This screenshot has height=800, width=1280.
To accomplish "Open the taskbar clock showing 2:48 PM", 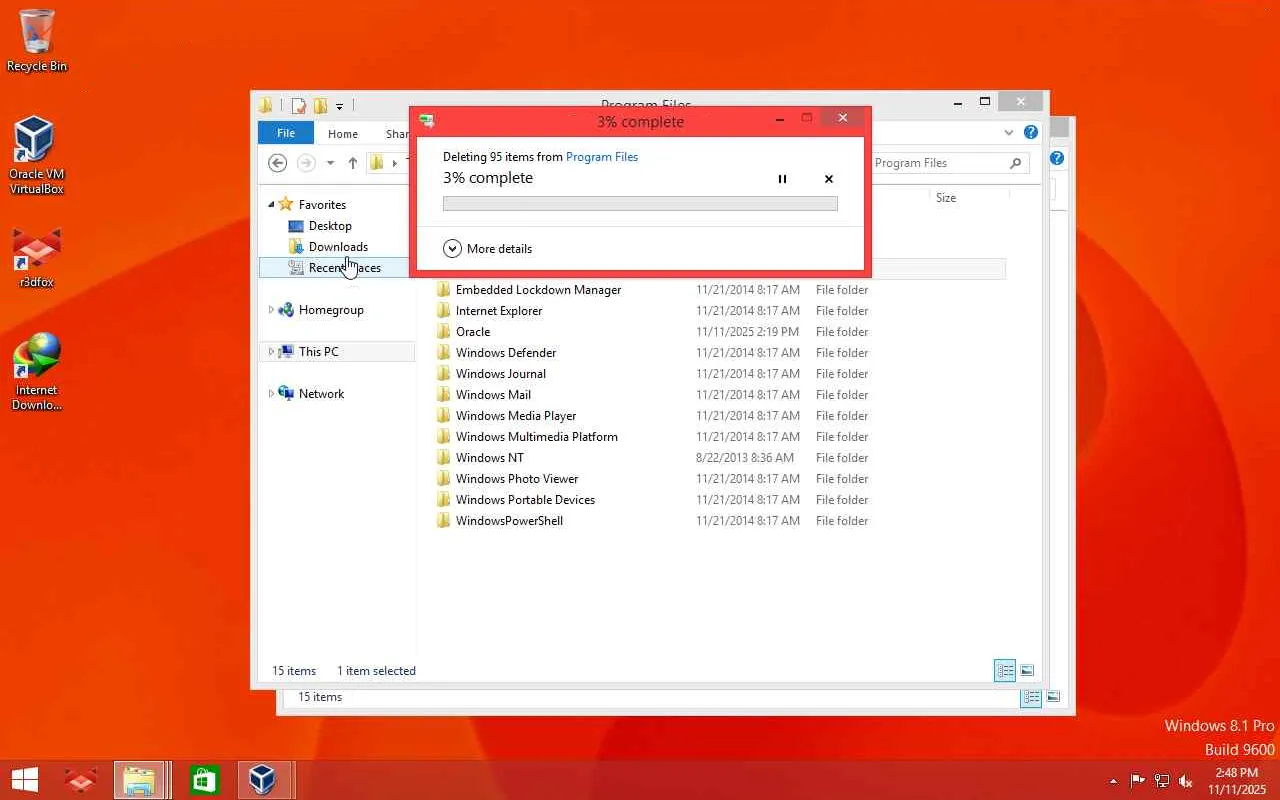I will [x=1237, y=781].
